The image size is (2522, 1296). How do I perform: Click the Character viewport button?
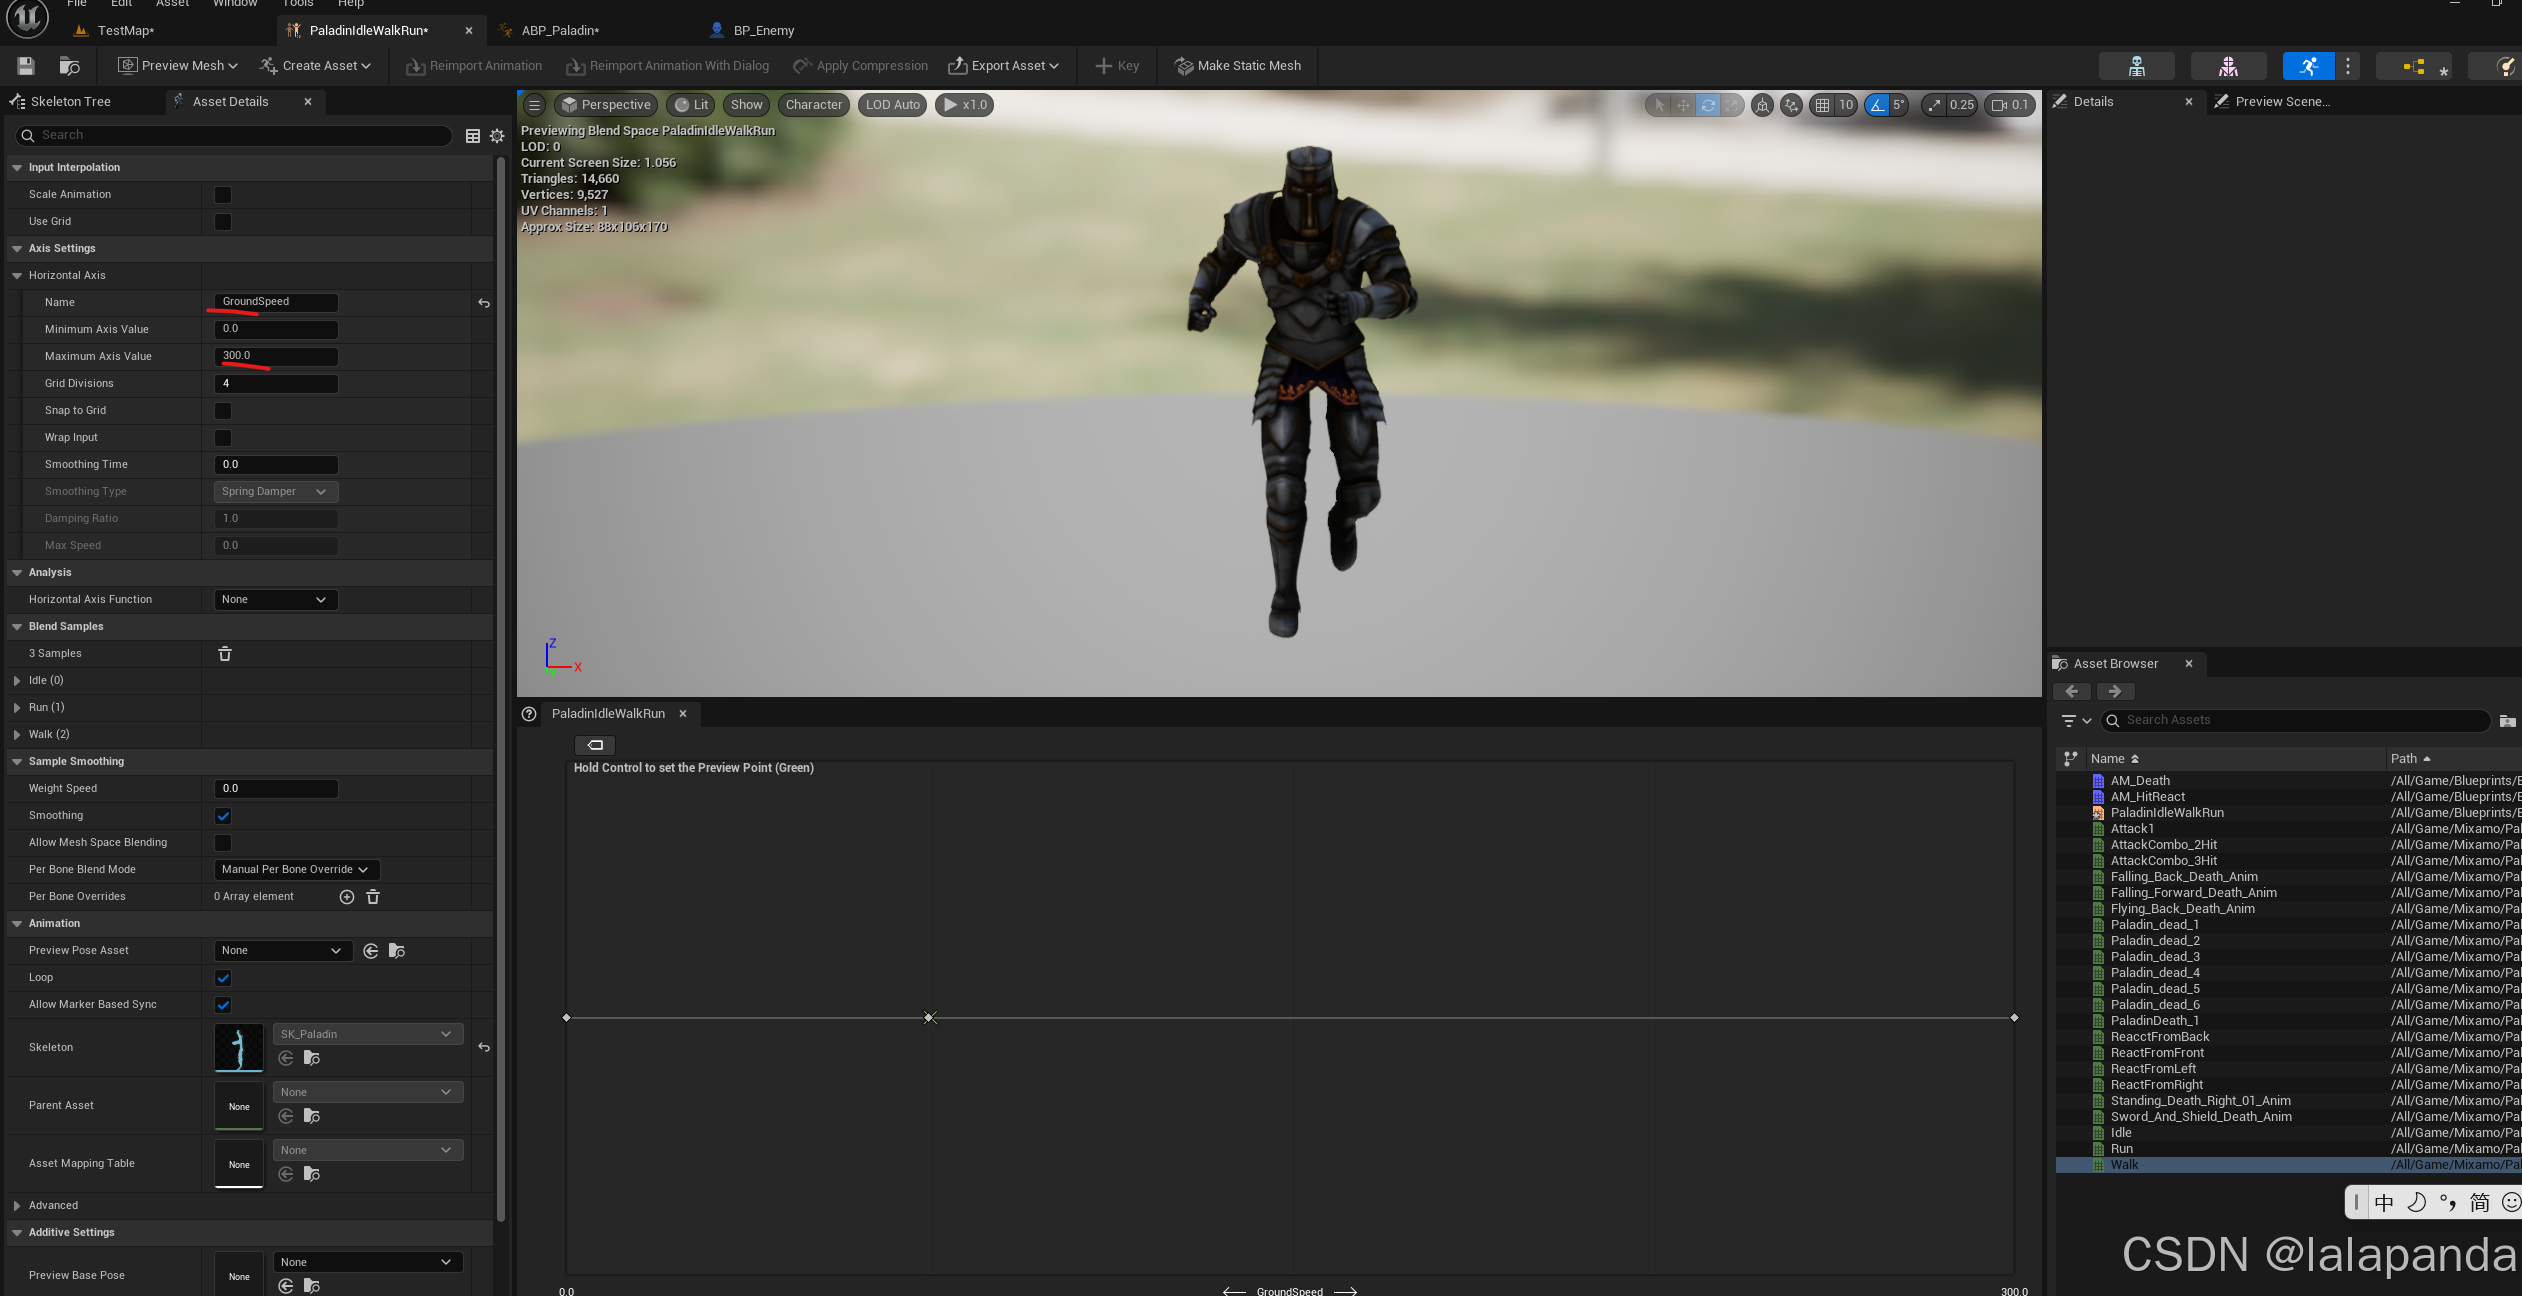(x=813, y=105)
